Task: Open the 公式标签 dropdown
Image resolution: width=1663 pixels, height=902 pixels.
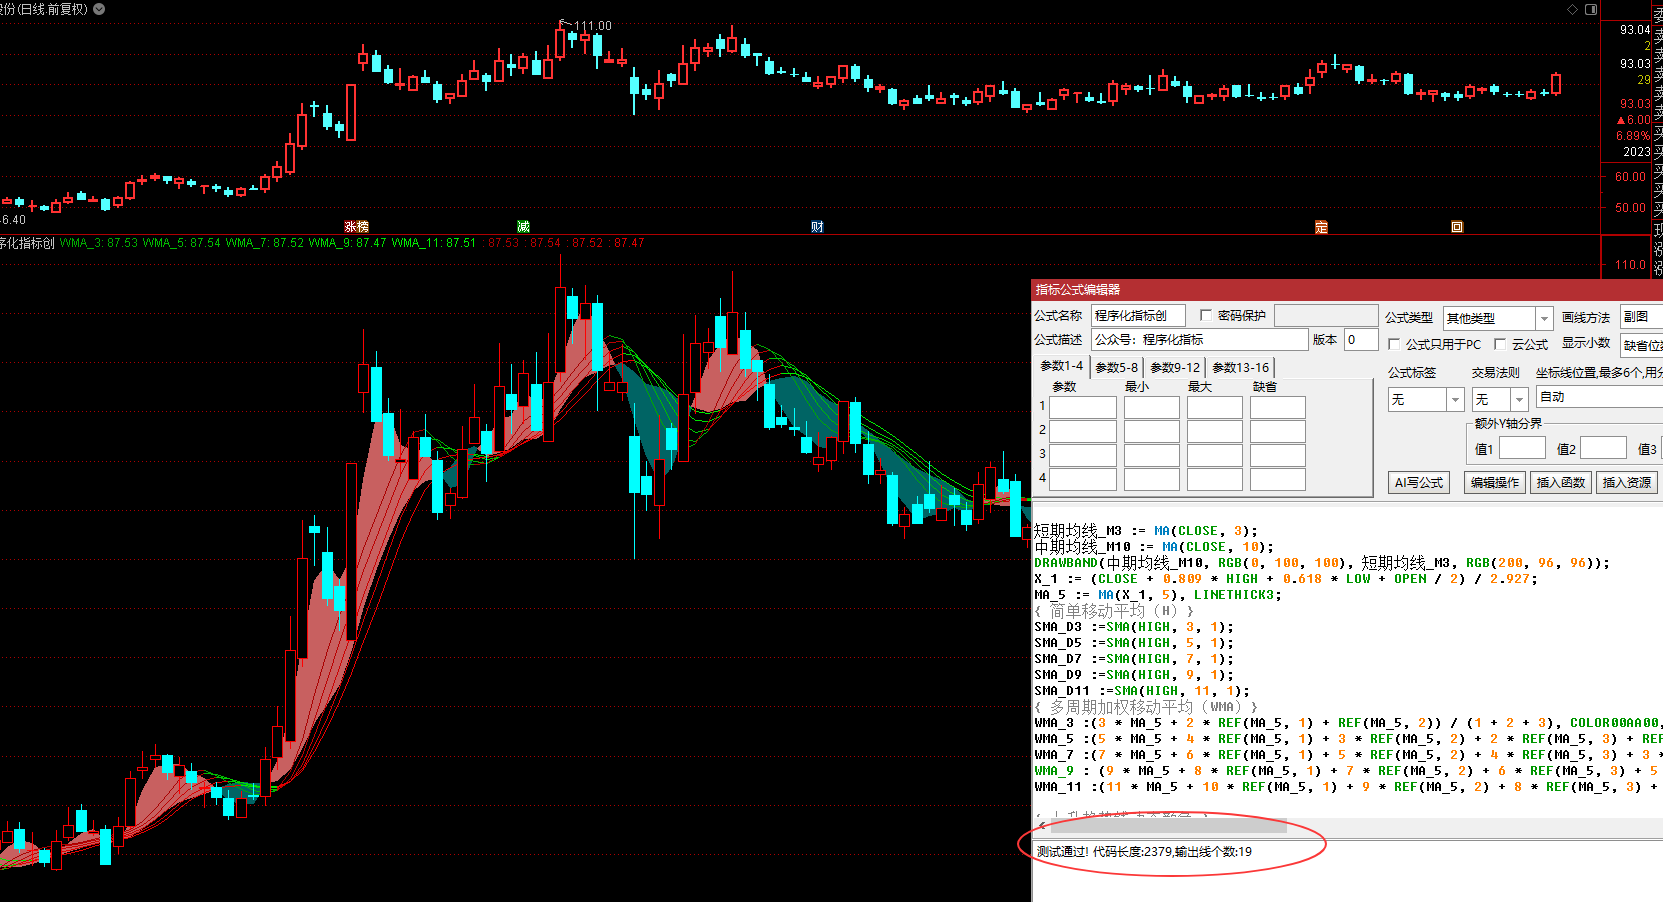Action: (x=1455, y=399)
